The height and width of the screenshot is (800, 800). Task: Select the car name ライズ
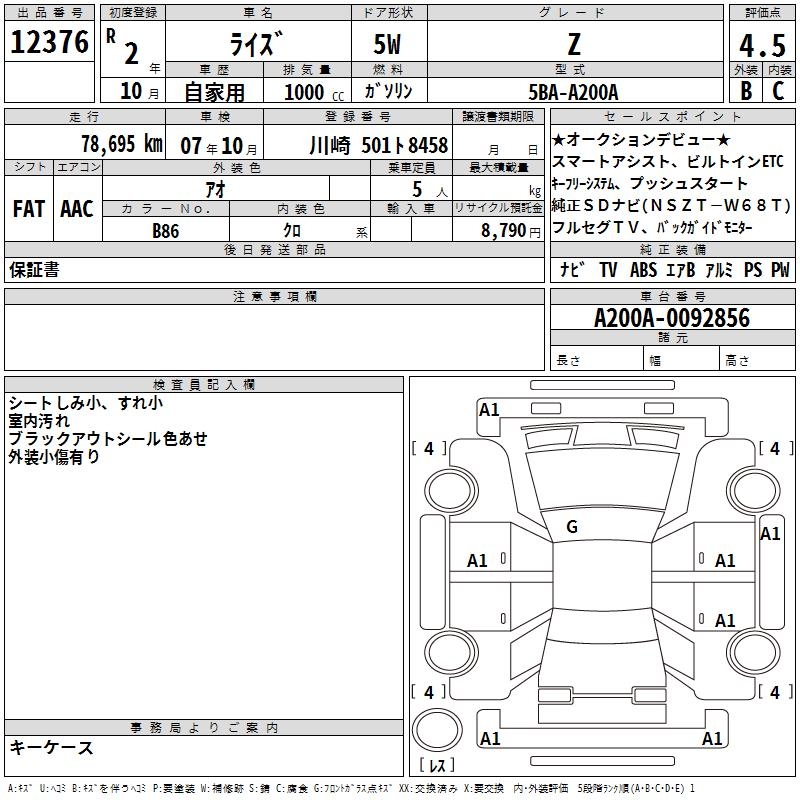[257, 43]
